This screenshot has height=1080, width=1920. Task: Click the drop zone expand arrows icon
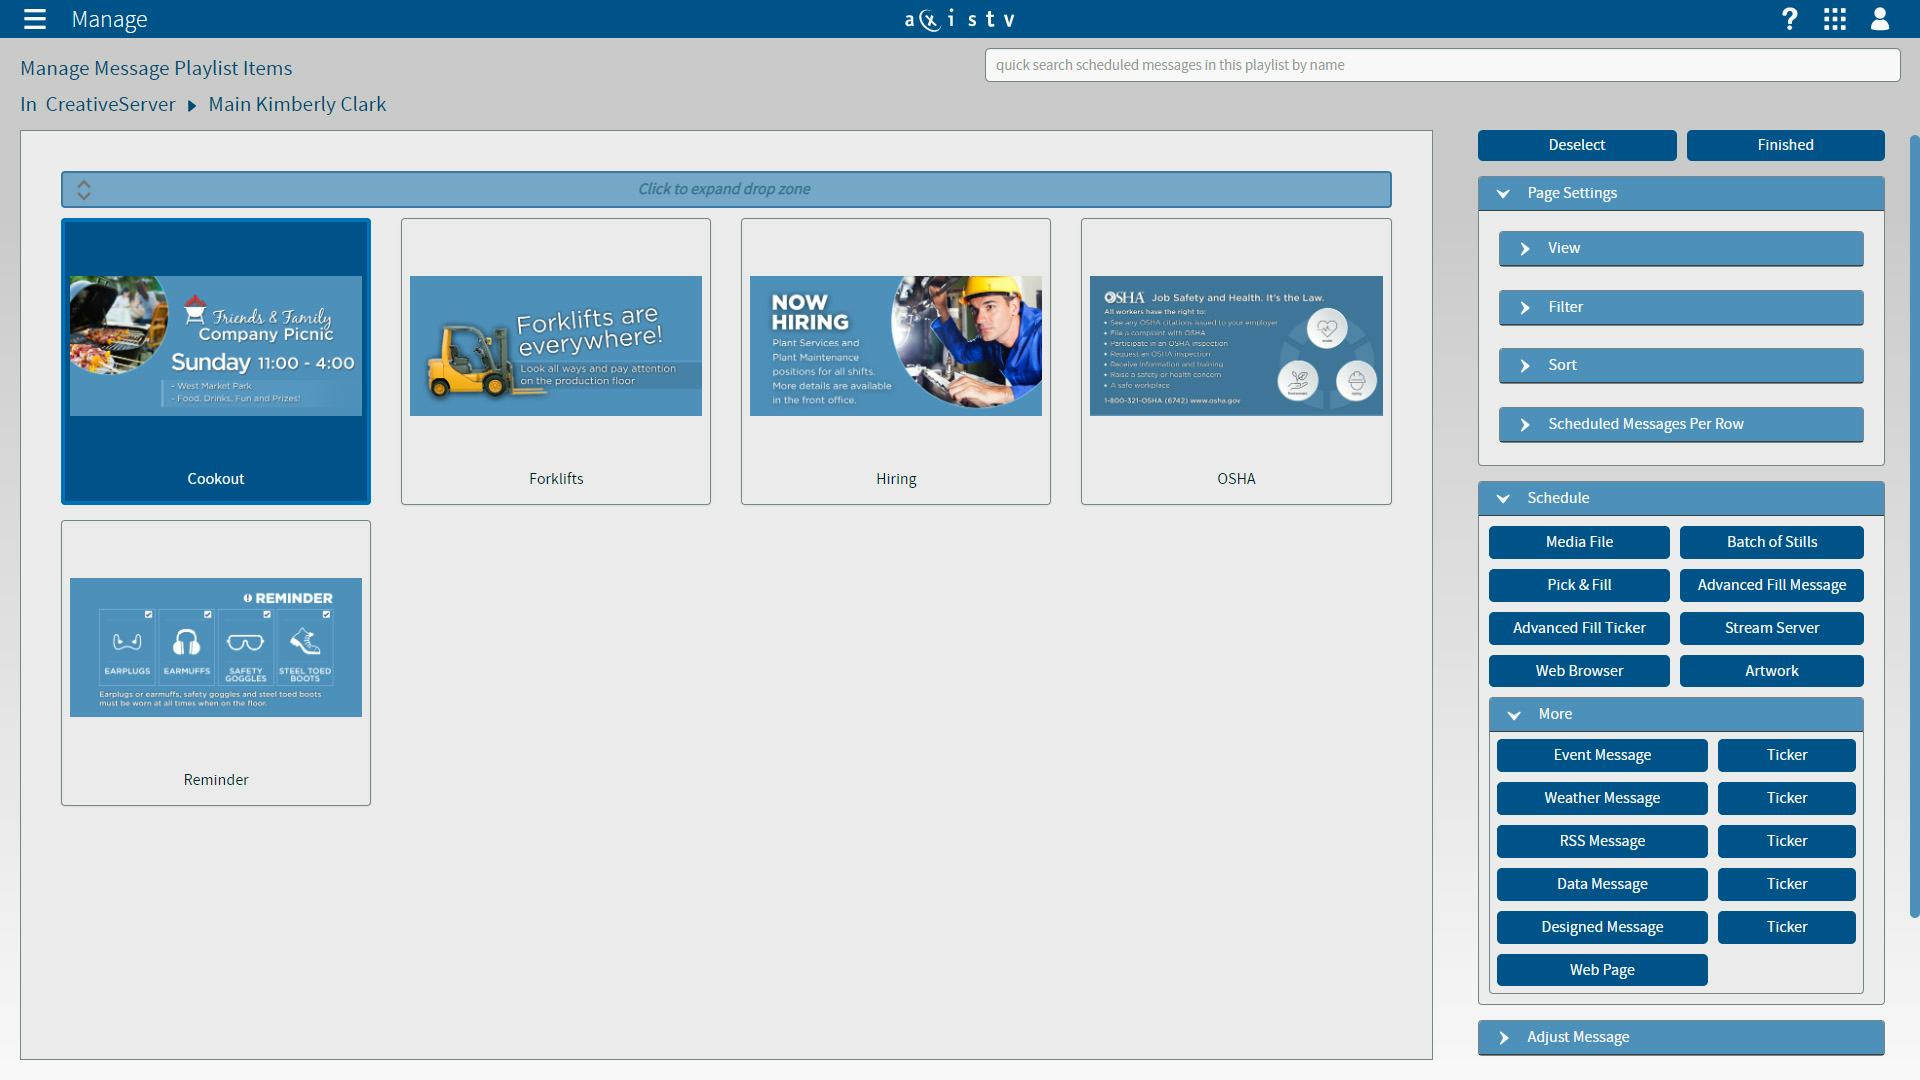(x=84, y=189)
